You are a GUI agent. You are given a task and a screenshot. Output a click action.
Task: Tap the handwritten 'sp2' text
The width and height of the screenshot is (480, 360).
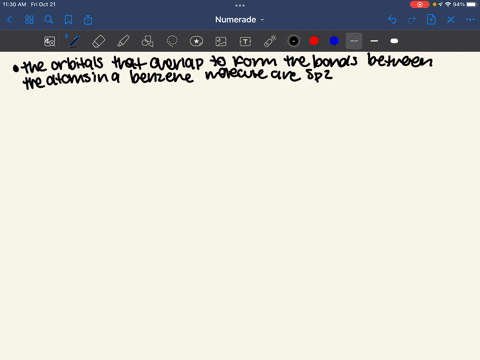pyautogui.click(x=319, y=75)
